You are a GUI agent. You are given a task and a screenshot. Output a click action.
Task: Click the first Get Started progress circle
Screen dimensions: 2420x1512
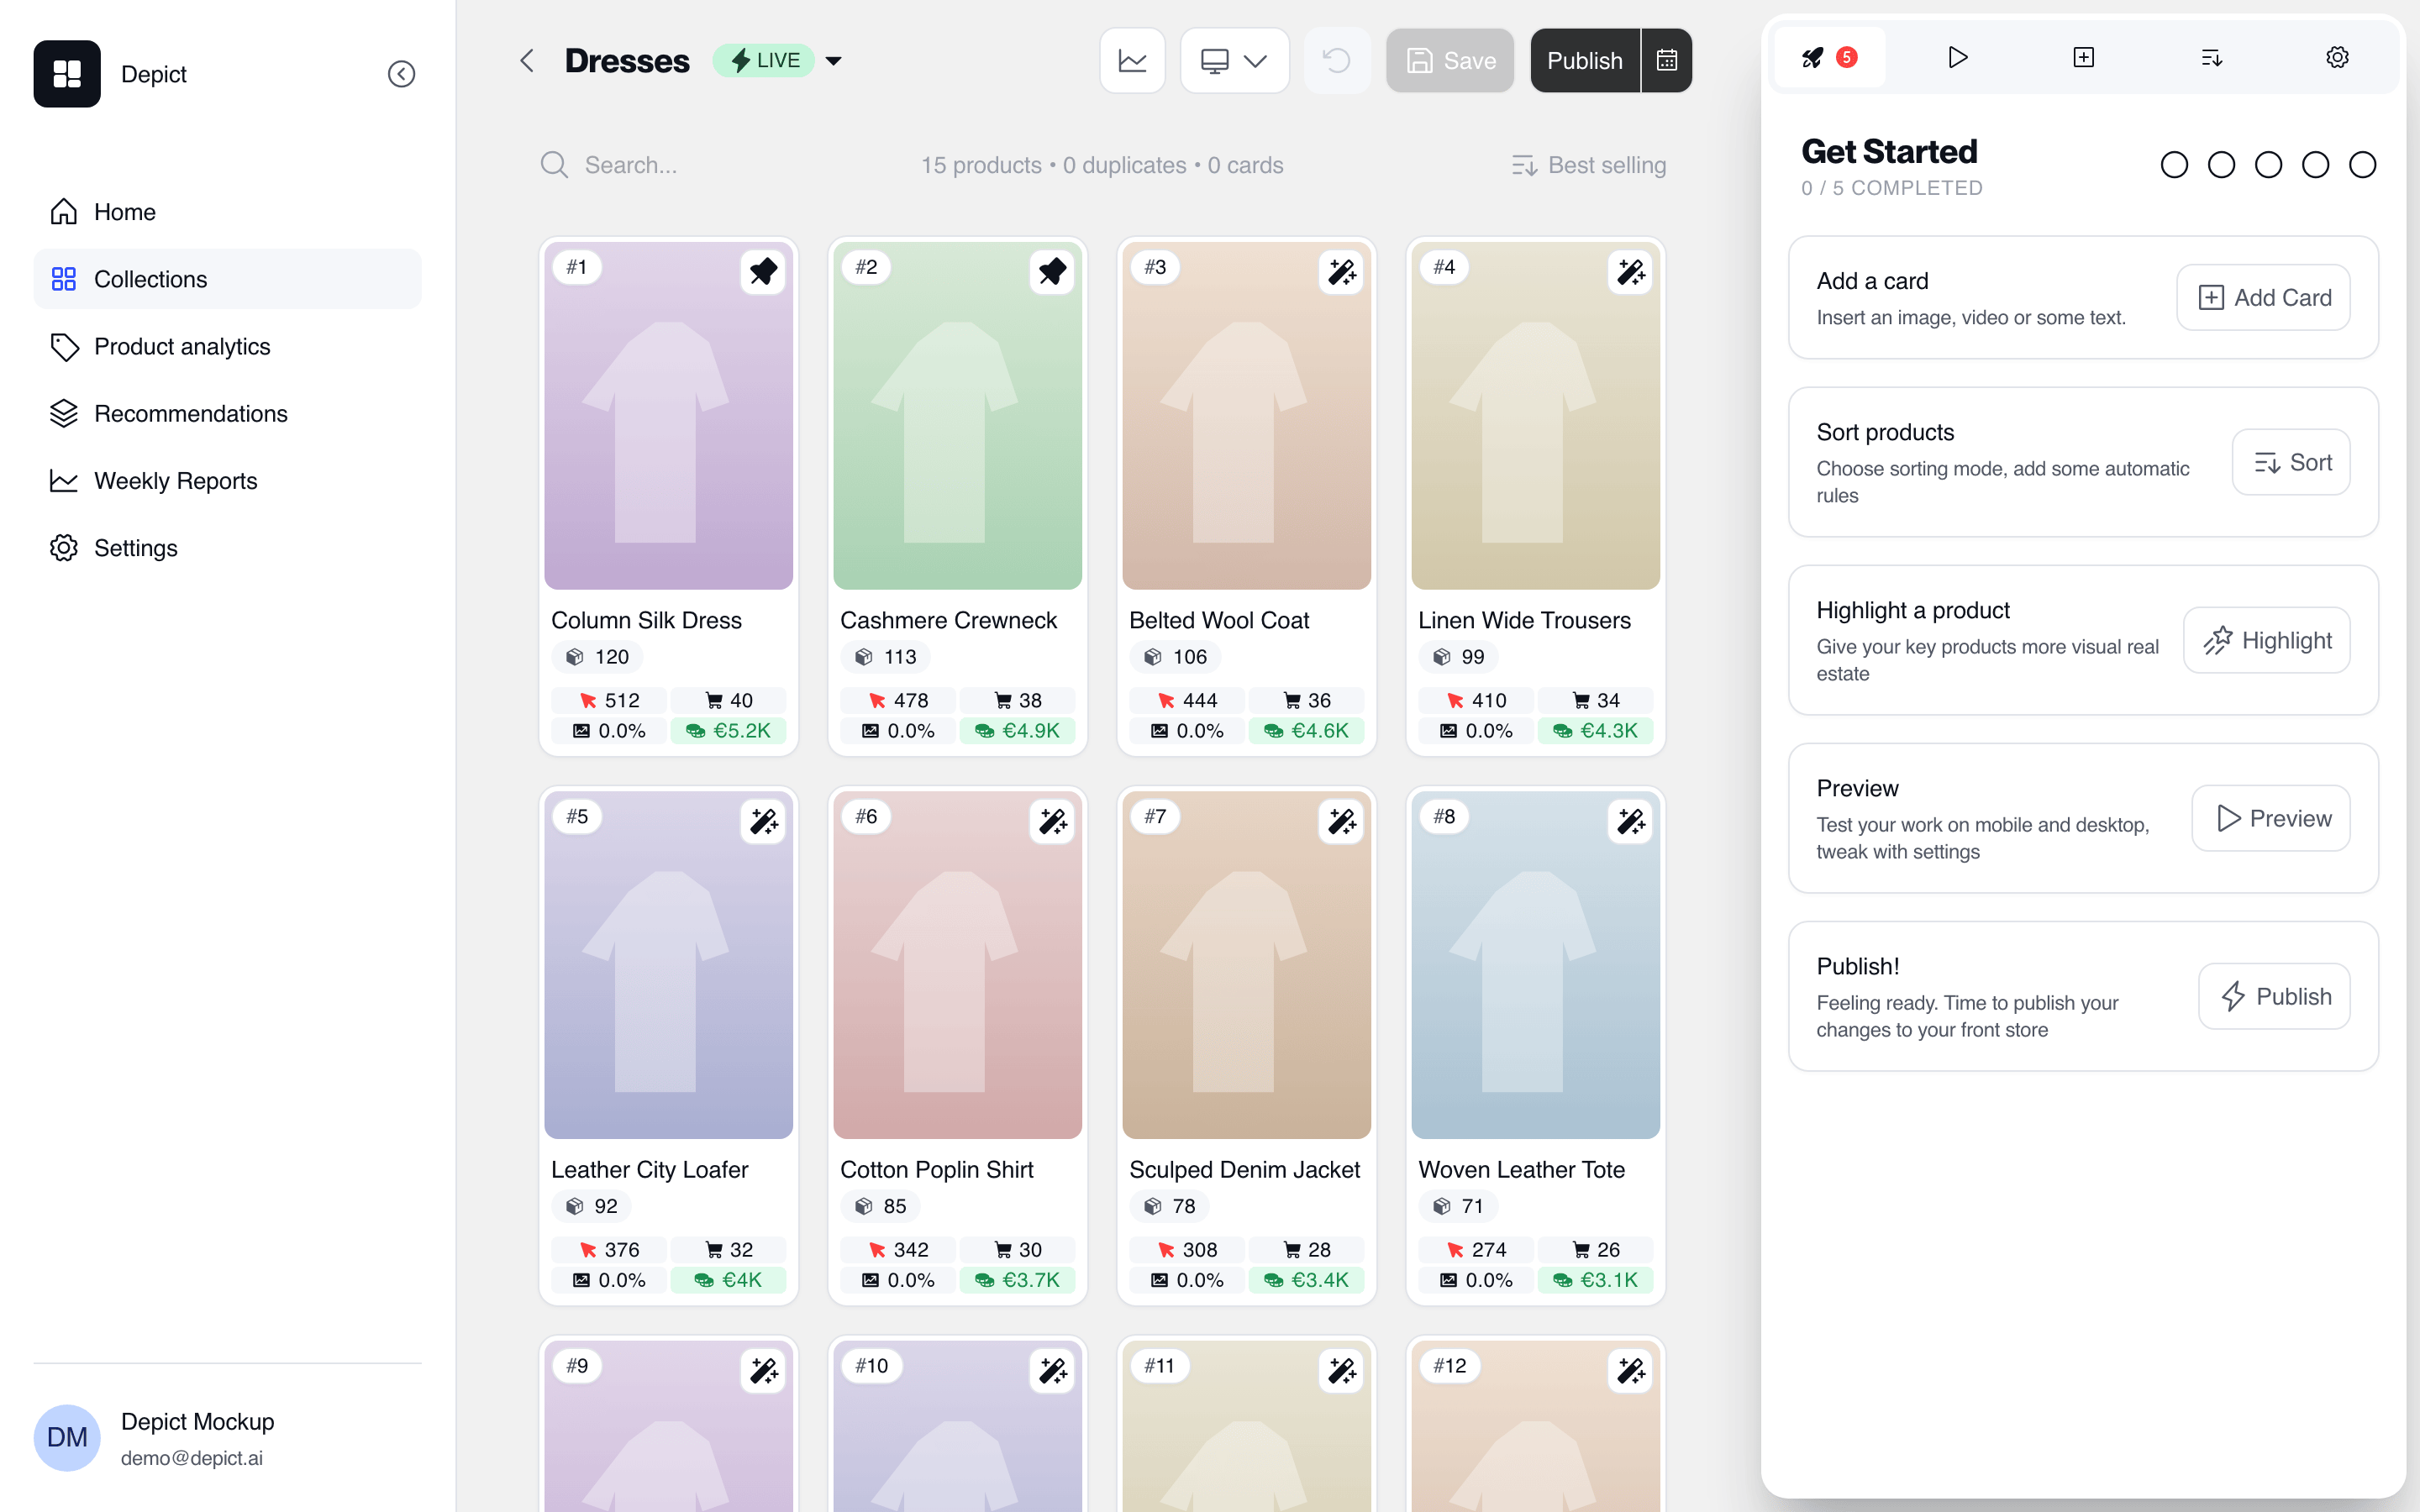point(2174,165)
